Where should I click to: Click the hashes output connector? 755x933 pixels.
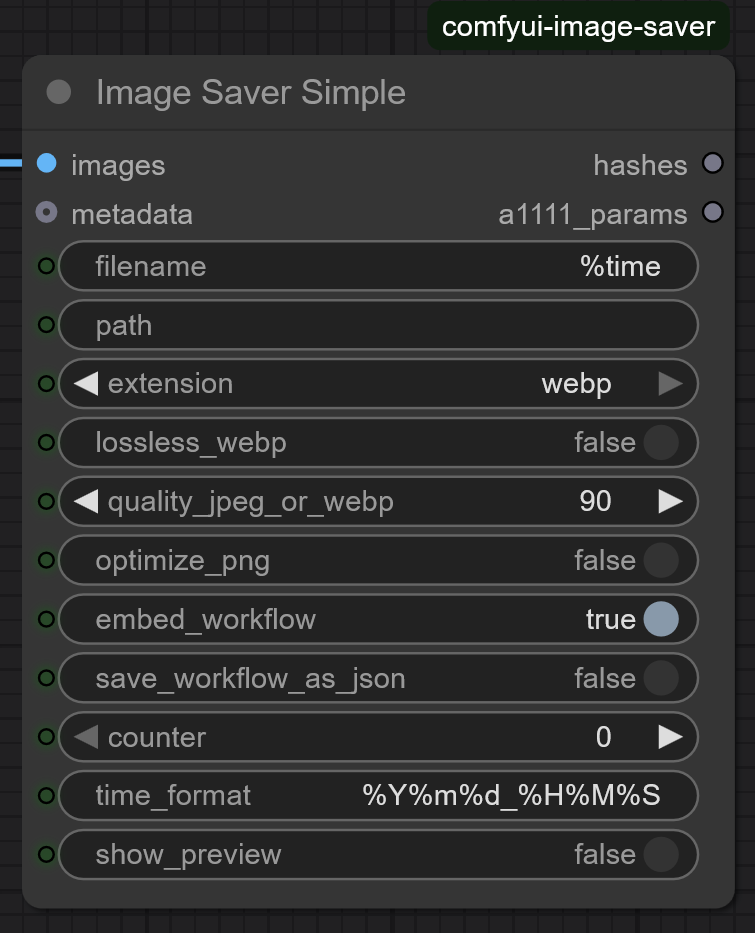[x=712, y=163]
